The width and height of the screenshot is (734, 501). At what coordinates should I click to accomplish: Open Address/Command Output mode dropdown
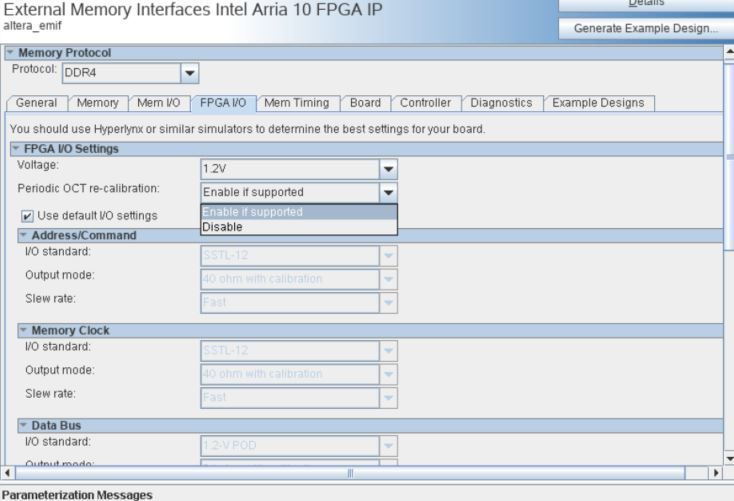(299, 279)
